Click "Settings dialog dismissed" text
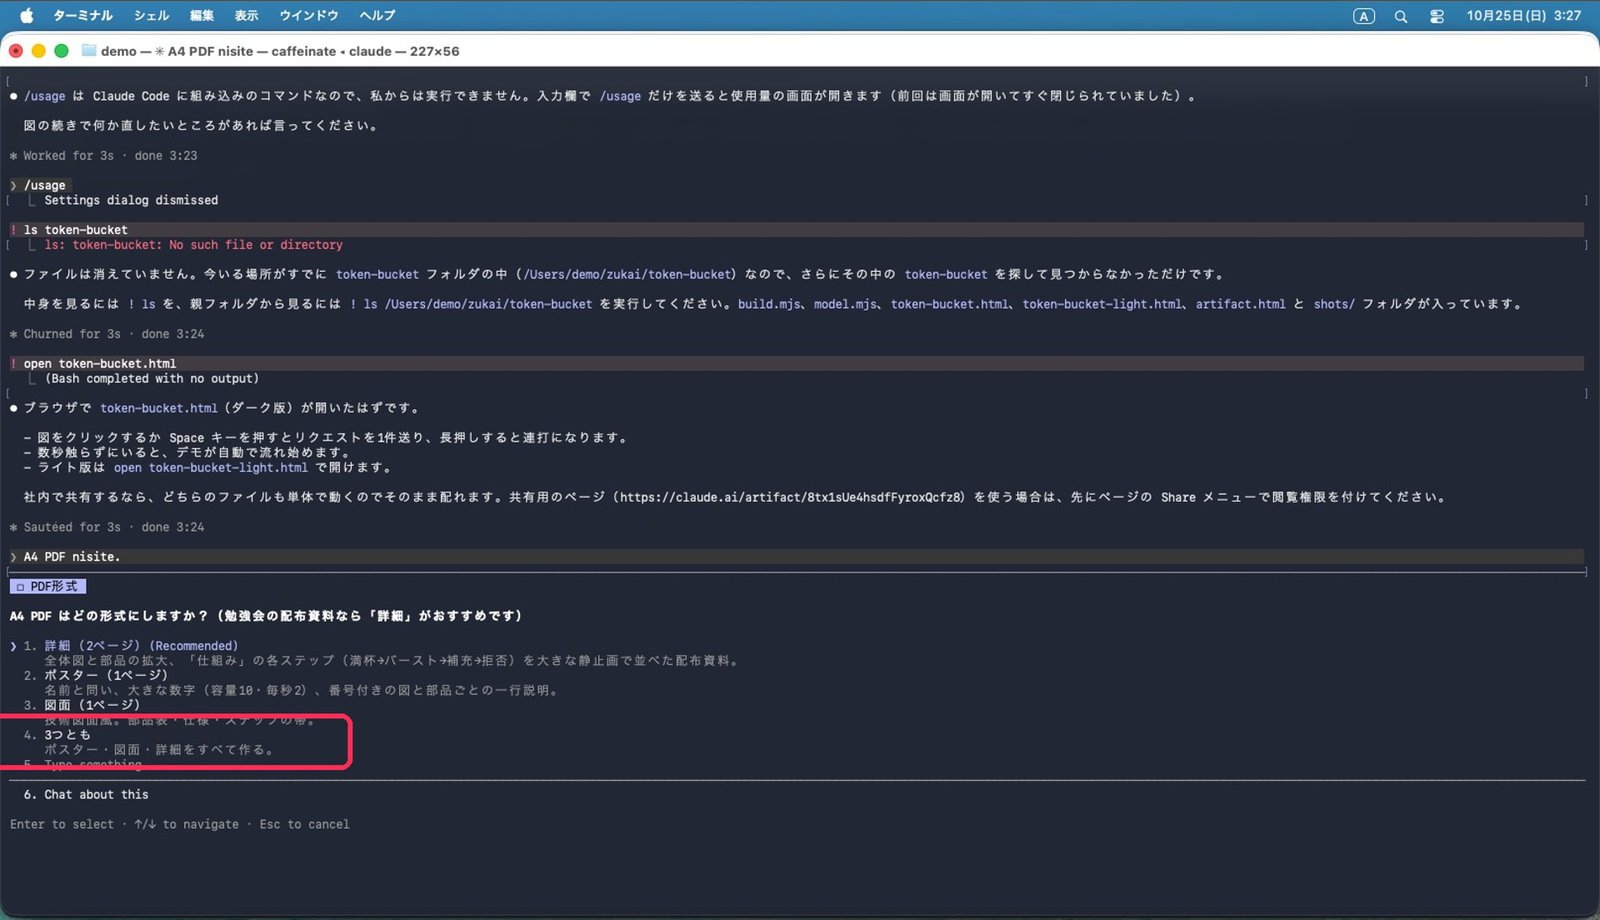Image resolution: width=1600 pixels, height=920 pixels. click(x=131, y=200)
